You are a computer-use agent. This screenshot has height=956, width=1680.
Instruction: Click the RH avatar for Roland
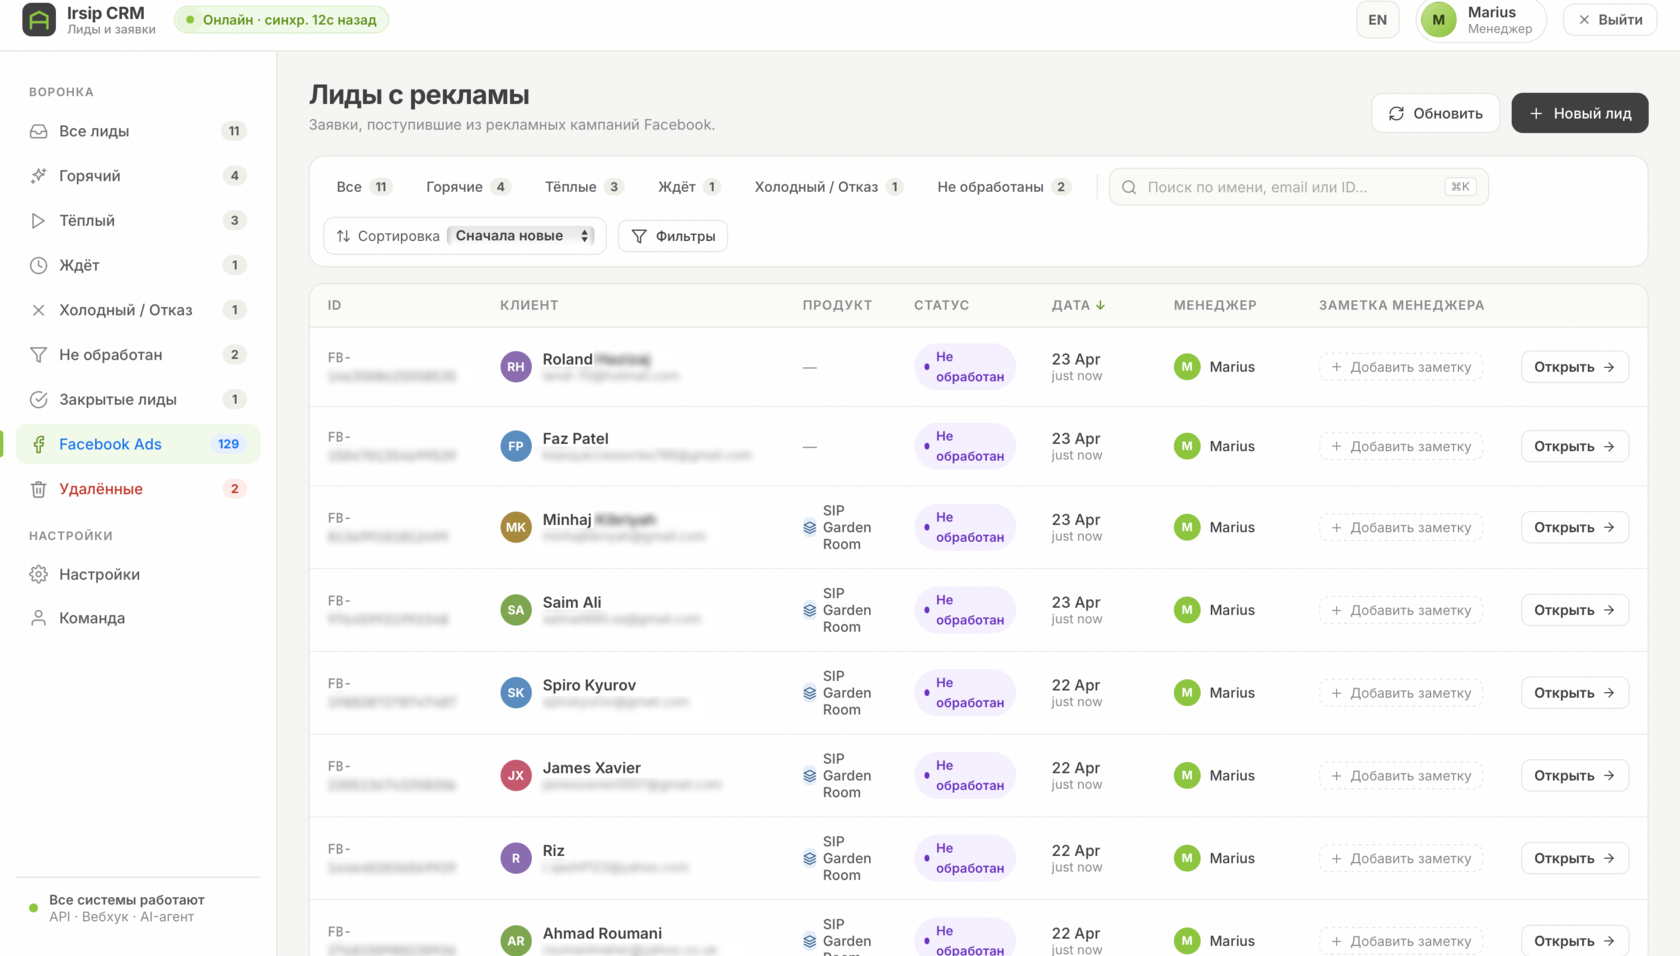[x=515, y=367]
